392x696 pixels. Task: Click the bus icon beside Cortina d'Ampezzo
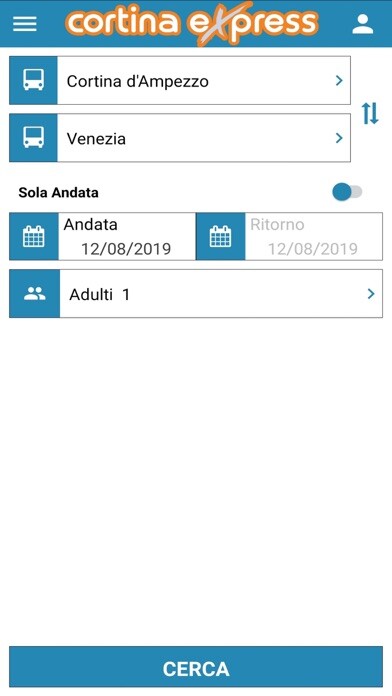(33, 80)
